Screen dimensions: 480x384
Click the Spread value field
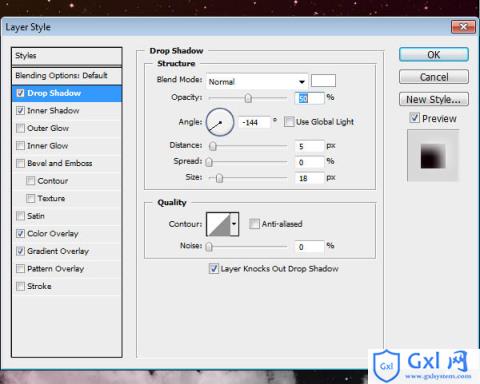309,162
